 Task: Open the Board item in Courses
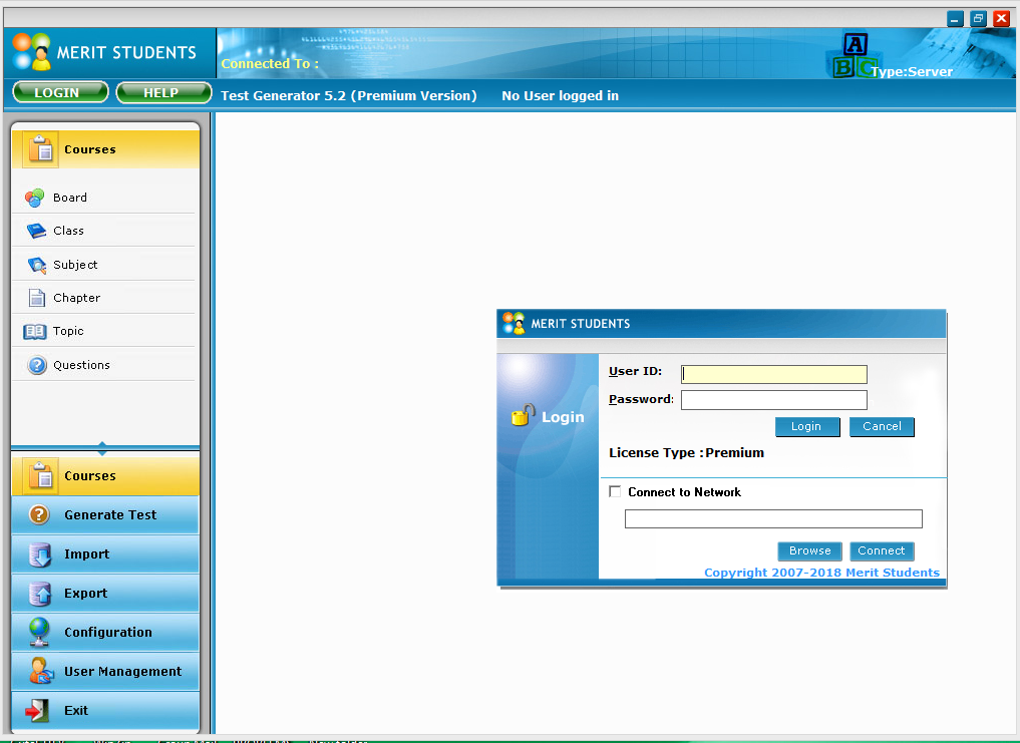click(103, 197)
